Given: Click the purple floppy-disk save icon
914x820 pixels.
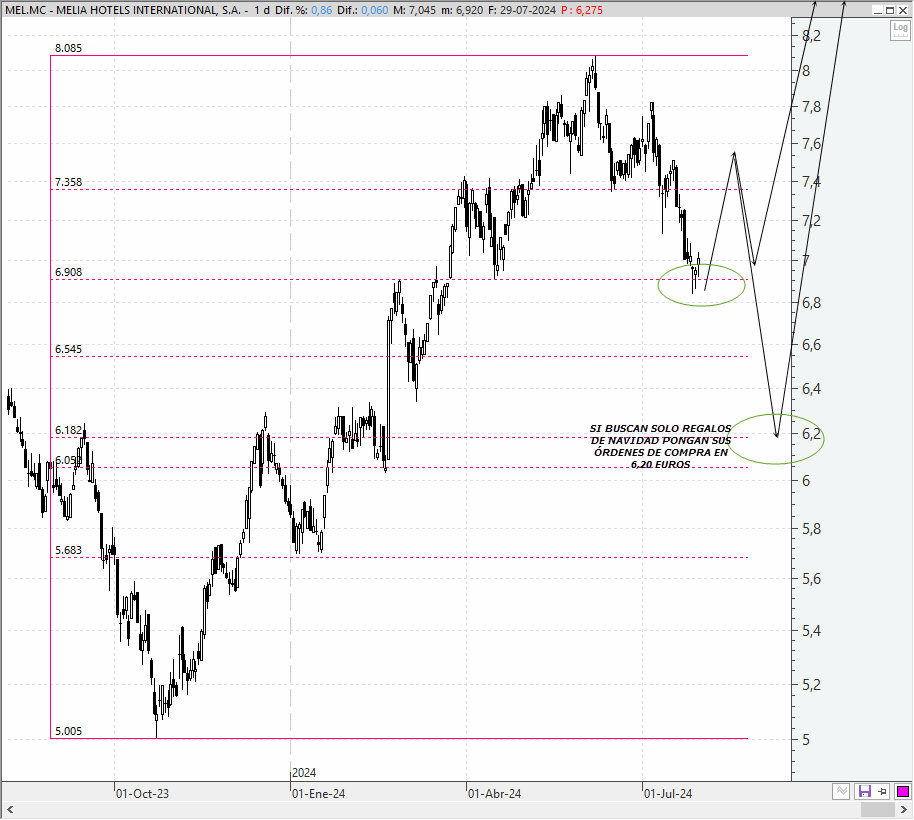Looking at the screenshot, I should pyautogui.click(x=864, y=791).
